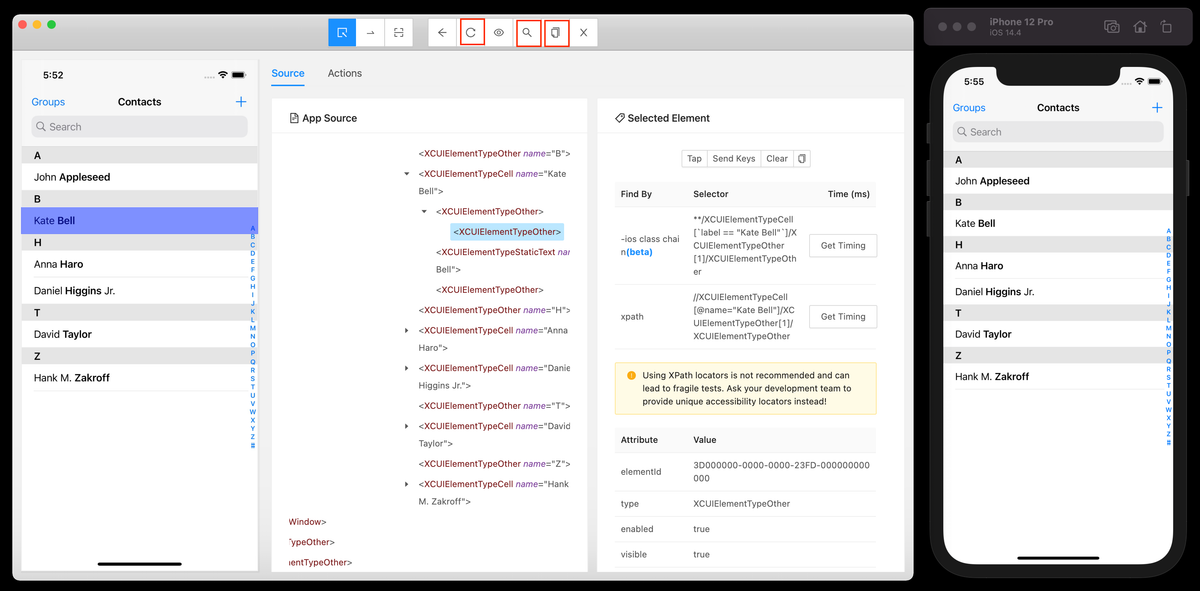Expand the Anna Haro cell node
Image resolution: width=1200 pixels, height=591 pixels.
pos(406,330)
